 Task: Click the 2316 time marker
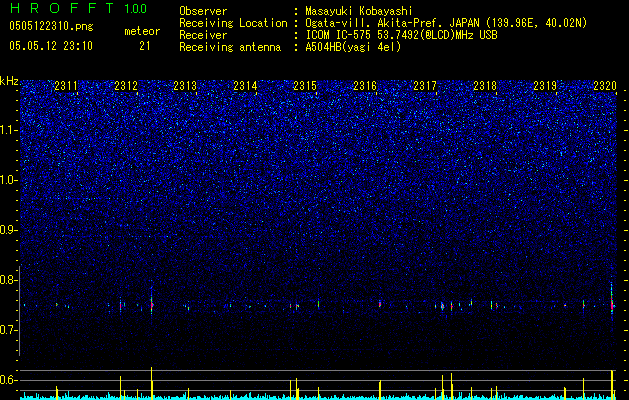(365, 85)
